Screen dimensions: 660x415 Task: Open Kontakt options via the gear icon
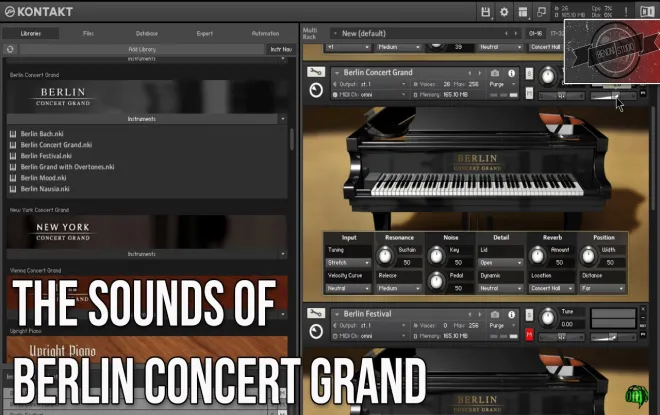pyautogui.click(x=504, y=12)
